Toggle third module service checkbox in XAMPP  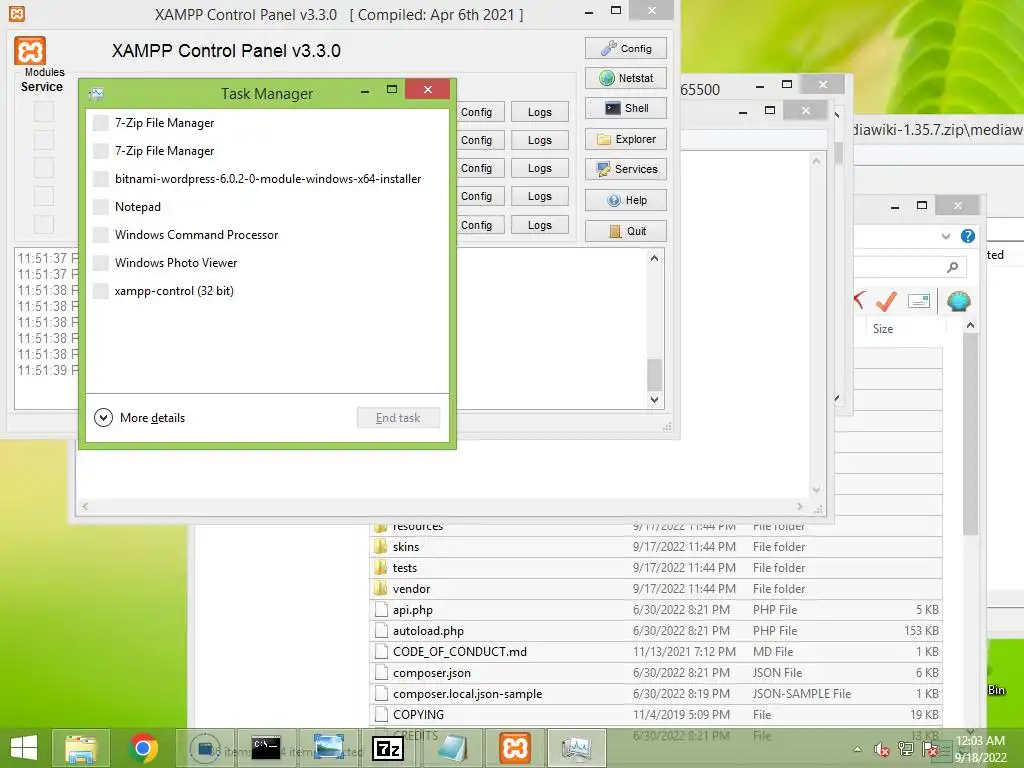[44, 168]
